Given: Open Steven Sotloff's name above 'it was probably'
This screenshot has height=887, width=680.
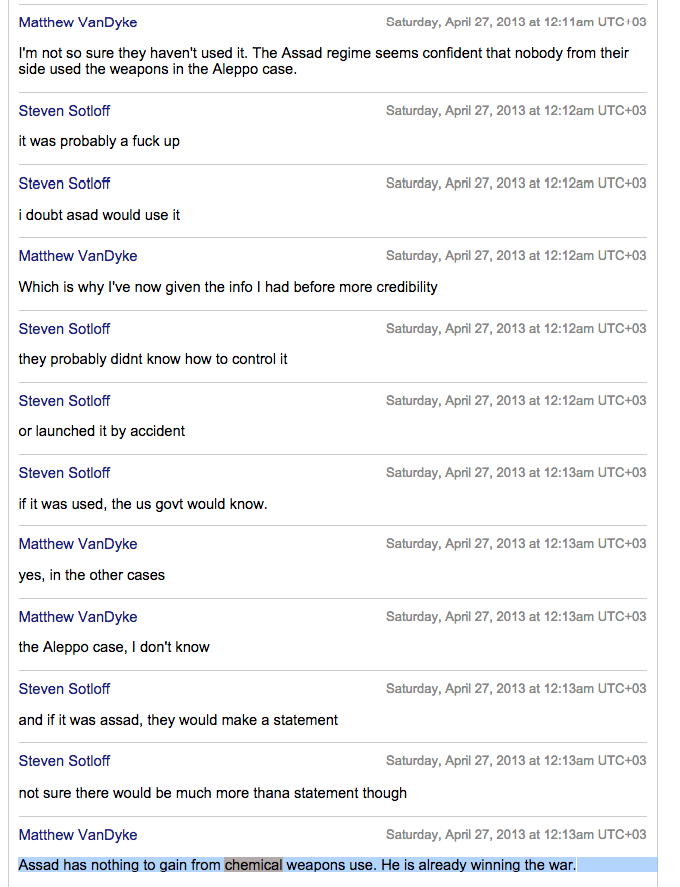Looking at the screenshot, I should tap(64, 111).
